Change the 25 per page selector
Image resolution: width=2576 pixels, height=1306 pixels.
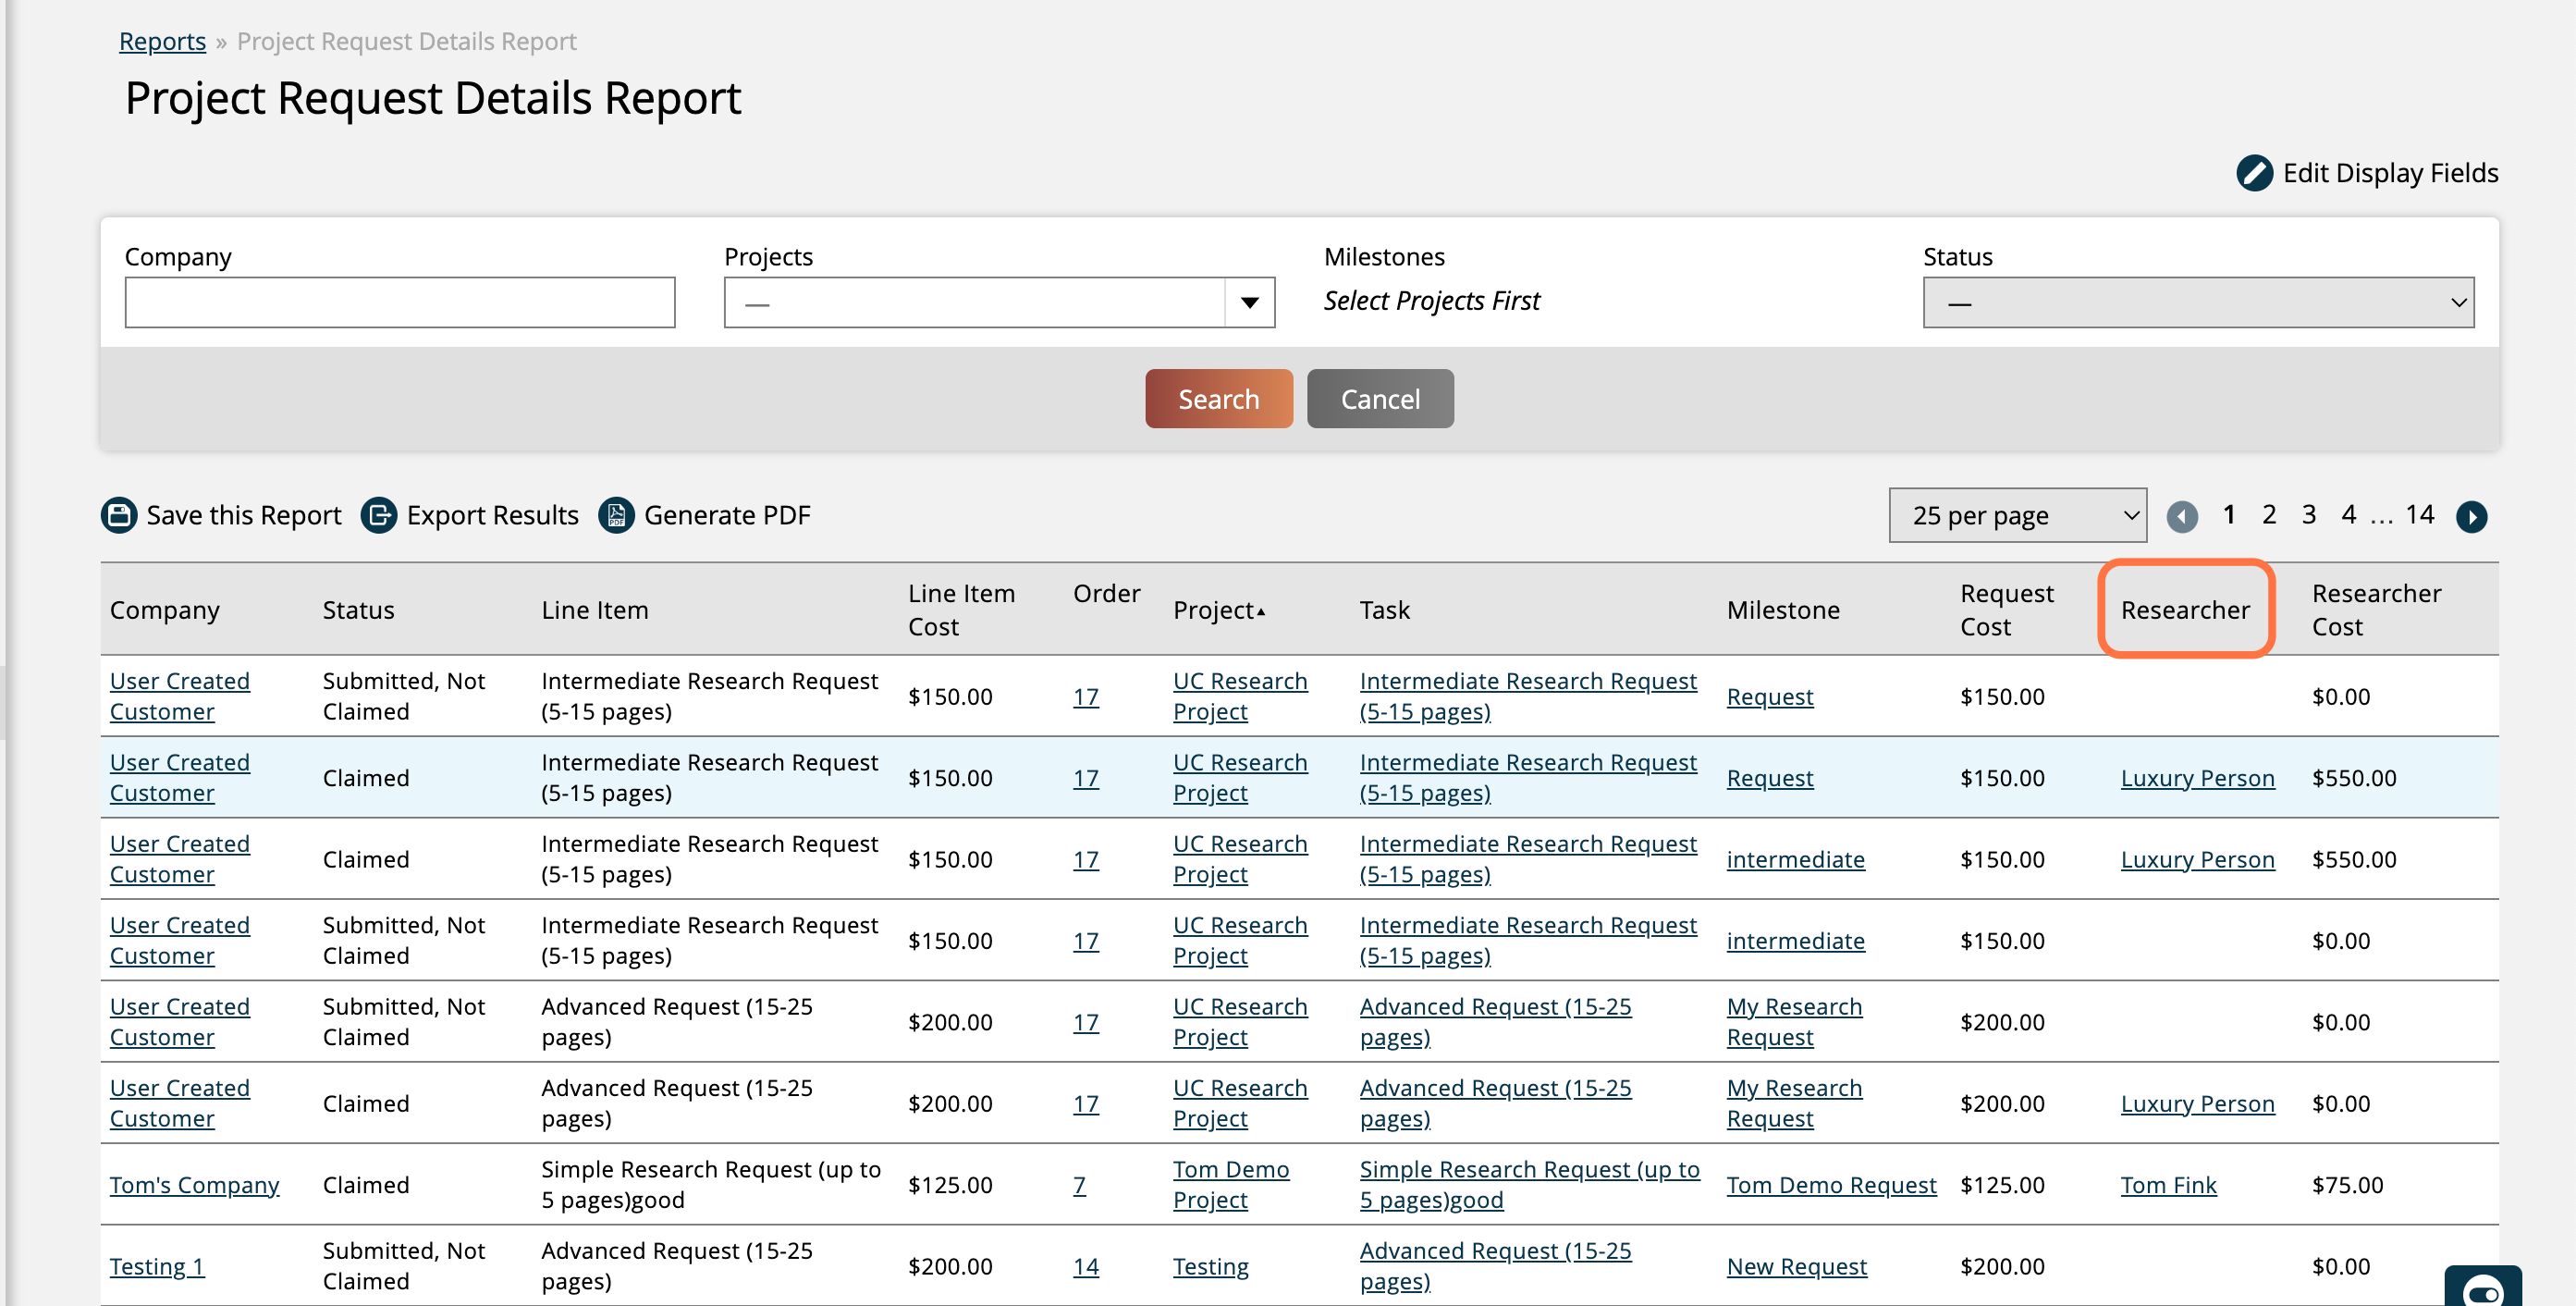[x=2017, y=515]
